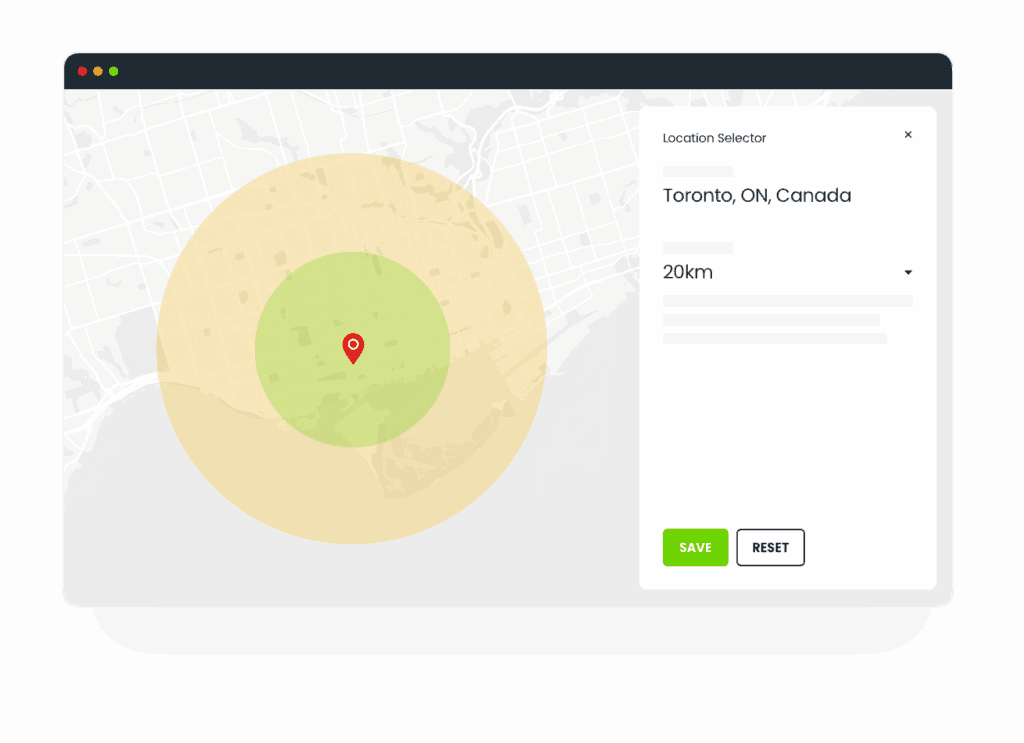Close the Location Selector panel
The height and width of the screenshot is (743, 1024).
pos(908,134)
